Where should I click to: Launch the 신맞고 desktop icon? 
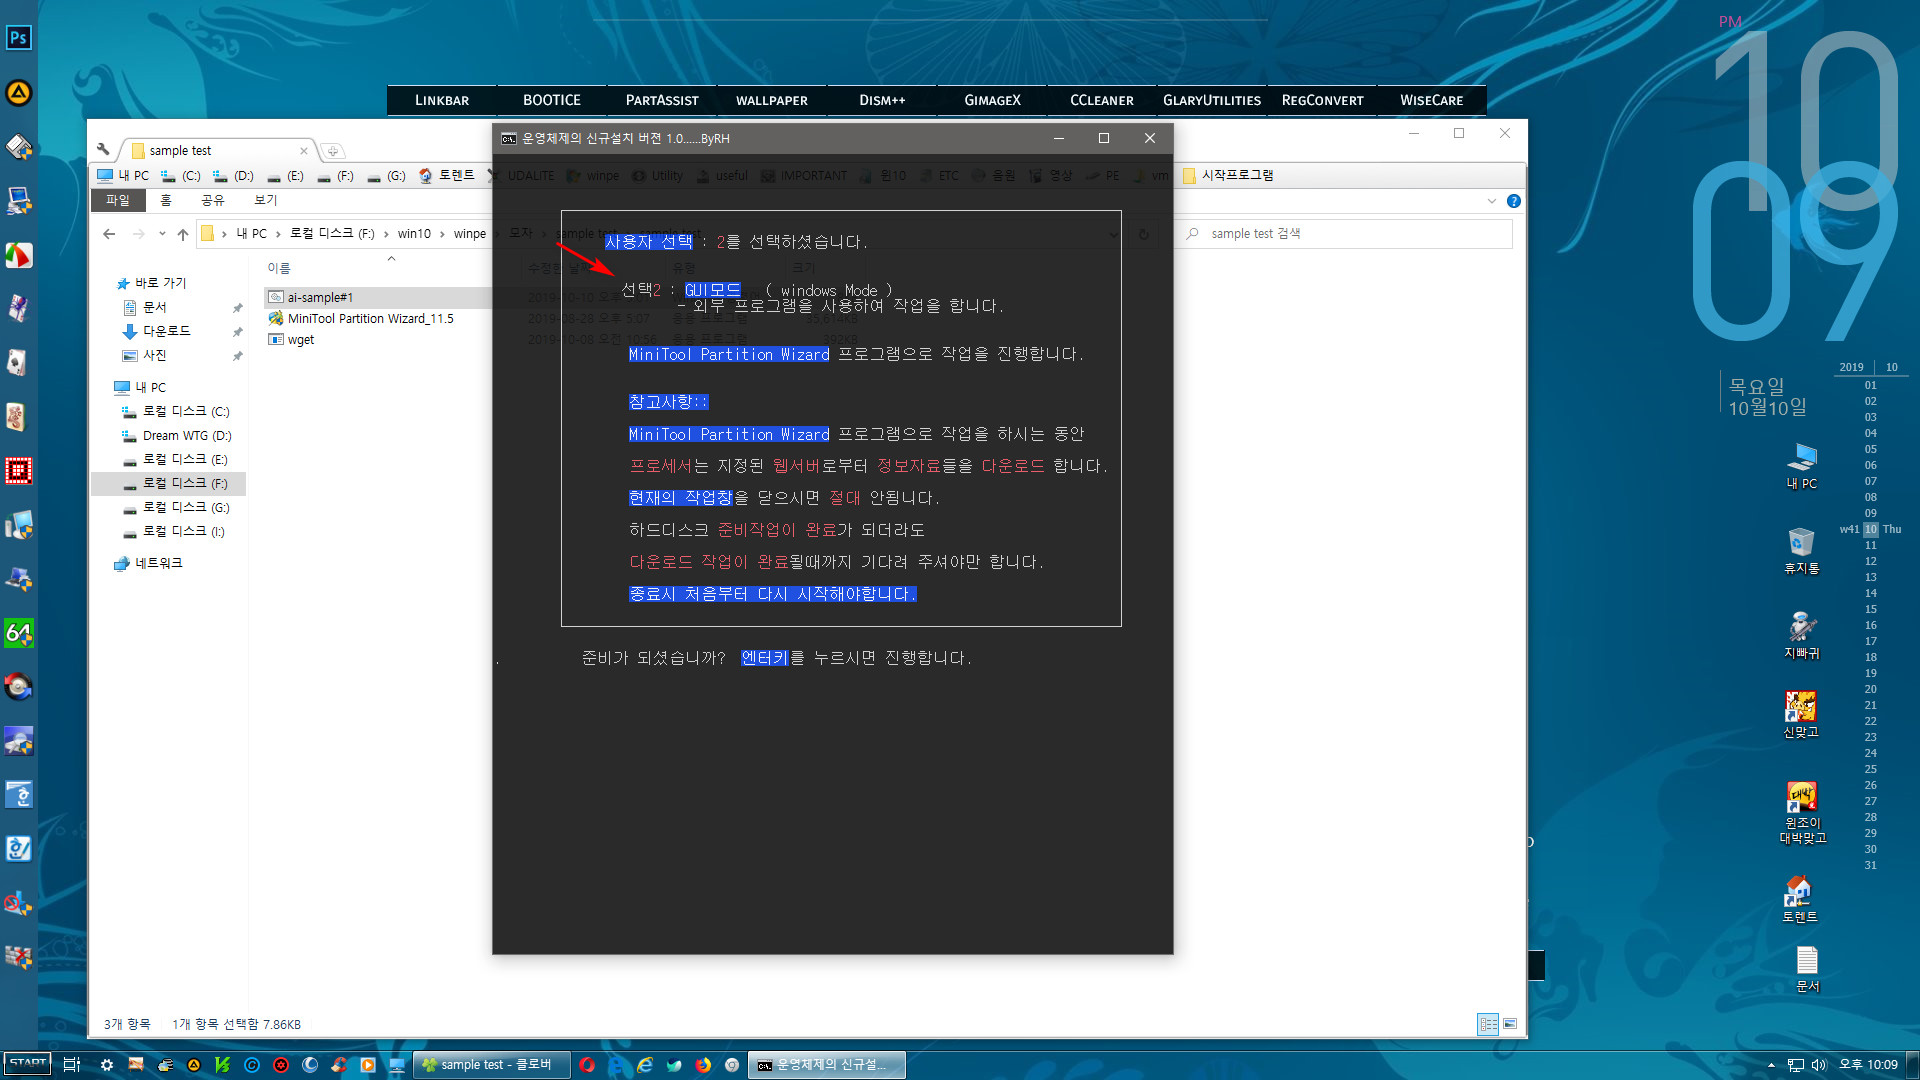pos(1802,715)
